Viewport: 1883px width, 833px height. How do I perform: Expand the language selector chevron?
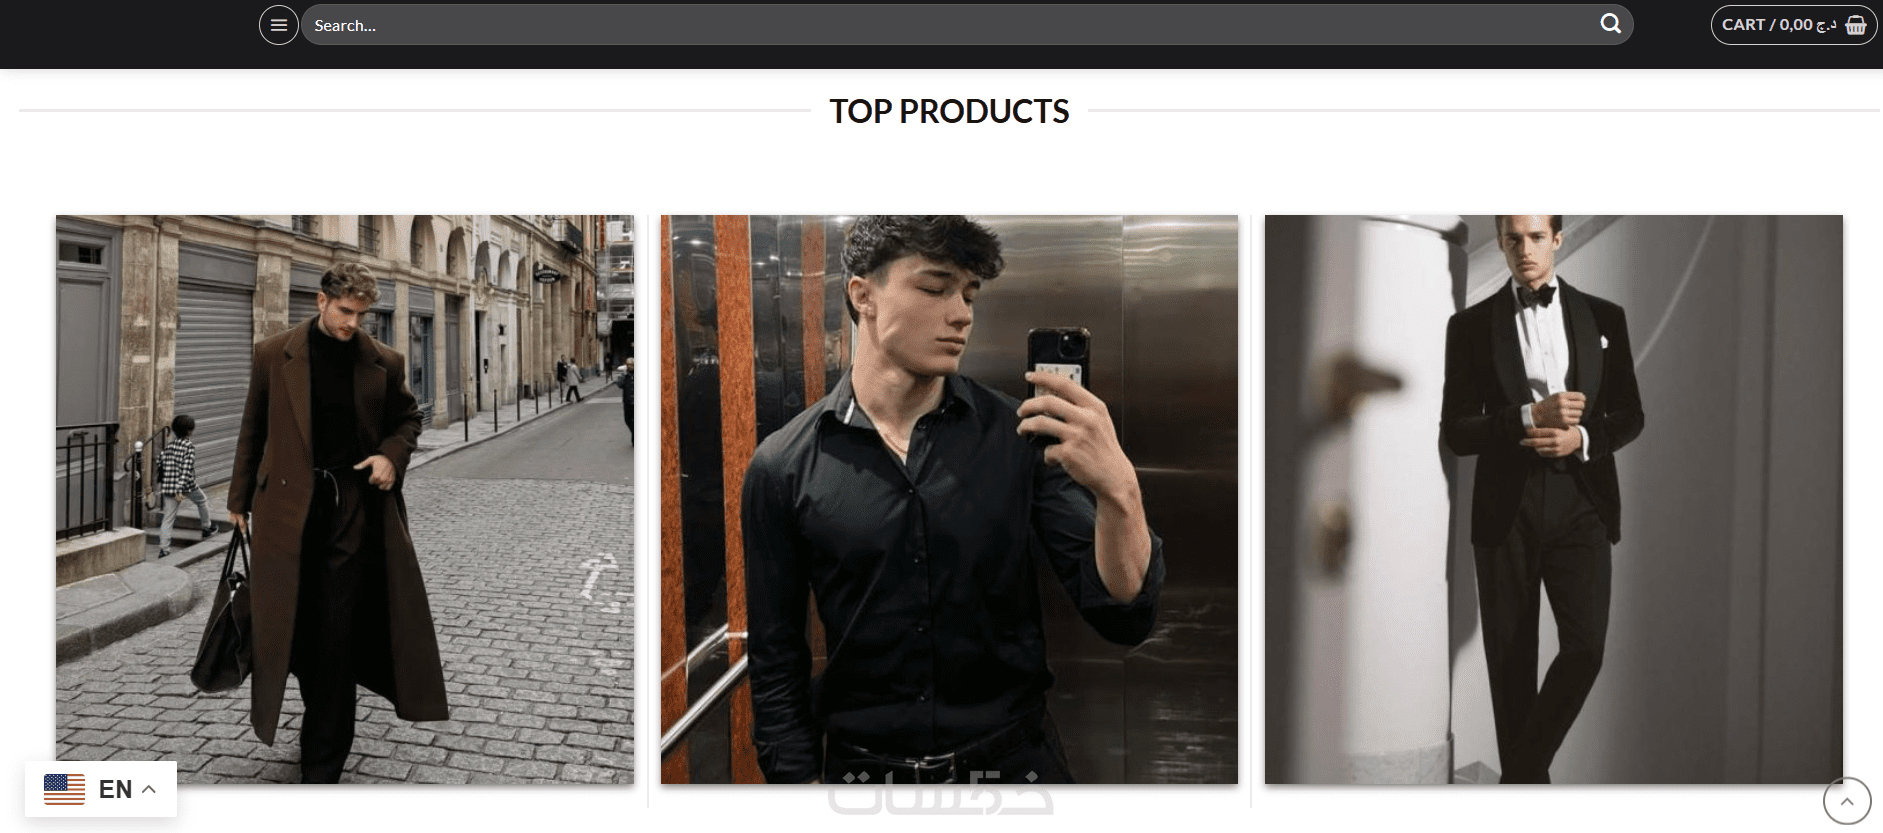[x=149, y=789]
